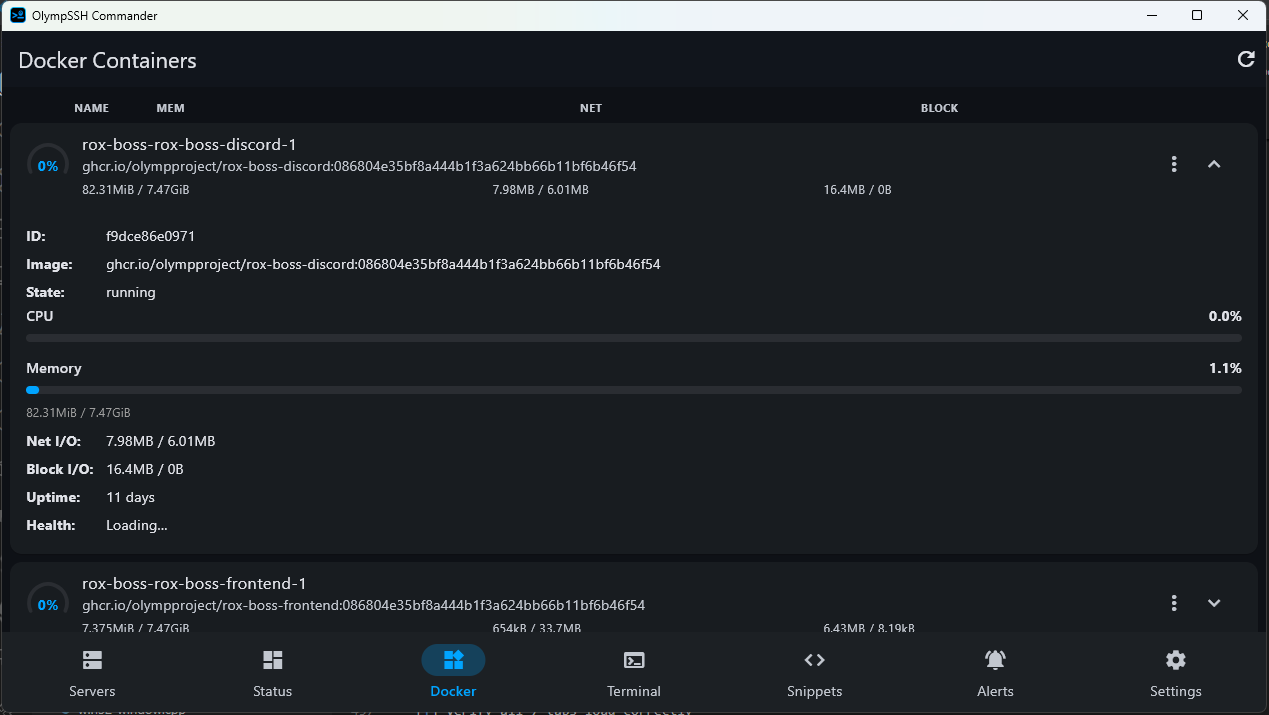1269x715 pixels.
Task: Open the Snippets tab
Action: click(814, 672)
